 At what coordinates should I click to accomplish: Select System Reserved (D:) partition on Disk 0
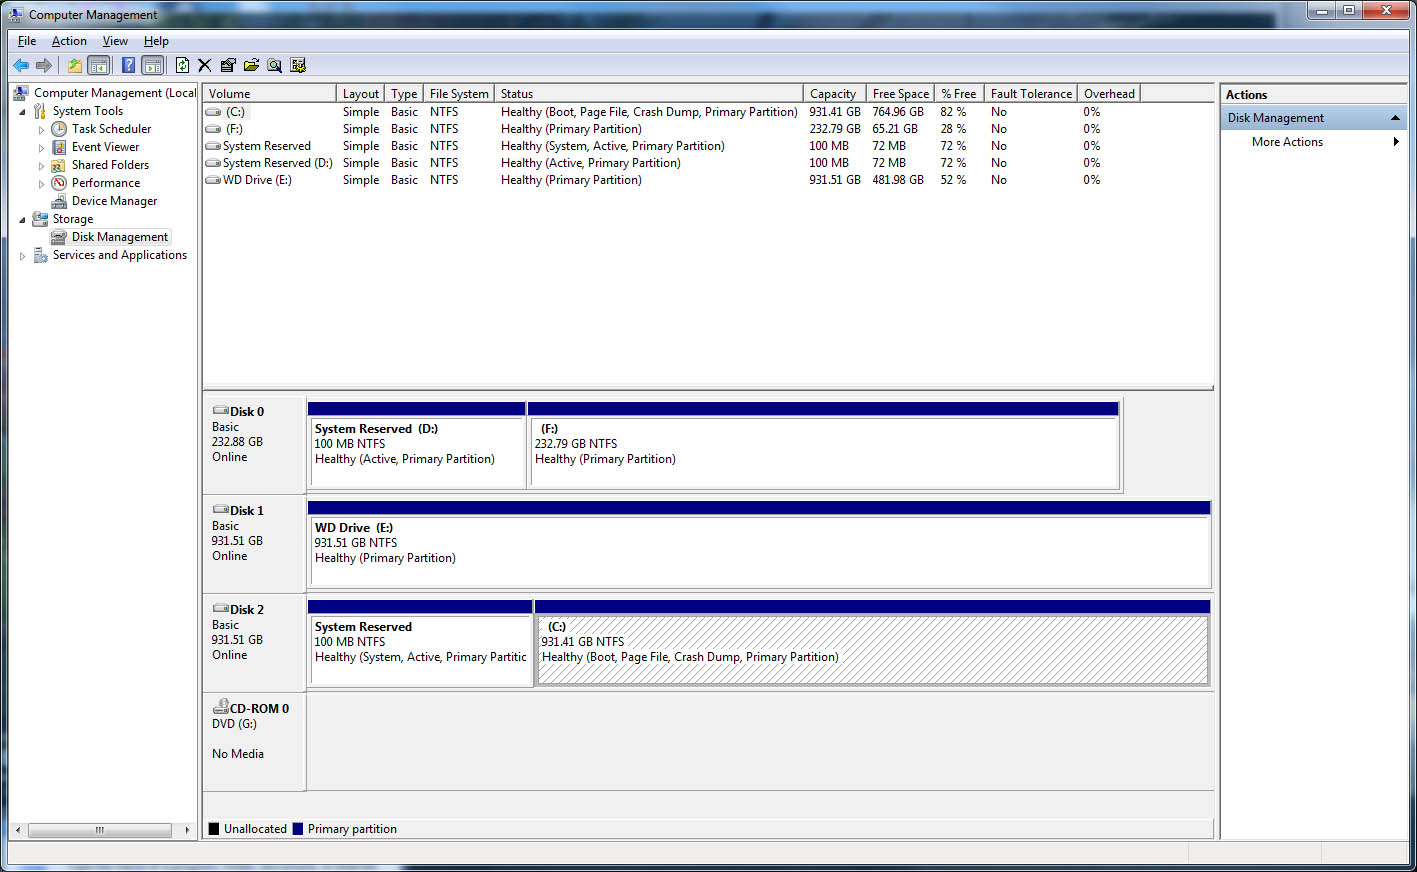point(417,445)
